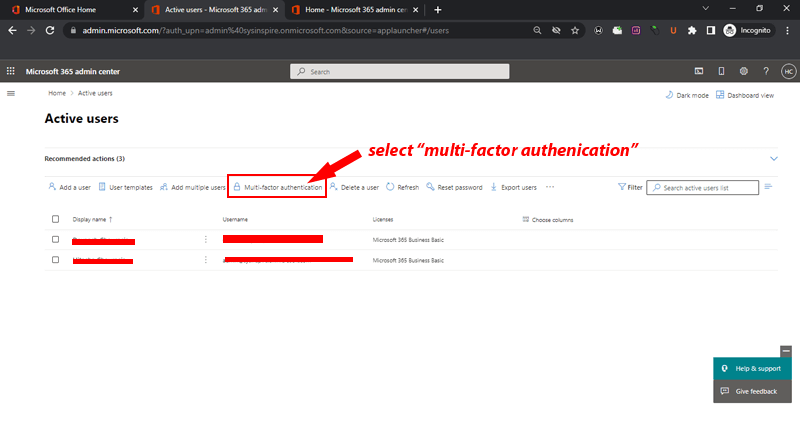This screenshot has width=800, height=426.
Task: Open the Settings gear in header
Action: tap(744, 71)
